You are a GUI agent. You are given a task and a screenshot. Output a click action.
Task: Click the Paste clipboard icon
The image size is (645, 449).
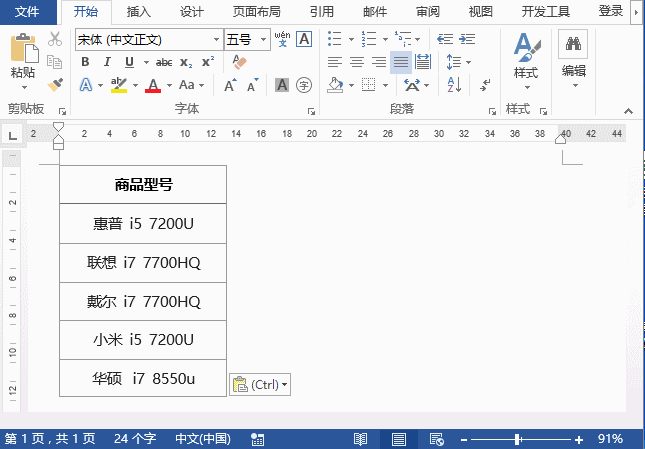24,48
